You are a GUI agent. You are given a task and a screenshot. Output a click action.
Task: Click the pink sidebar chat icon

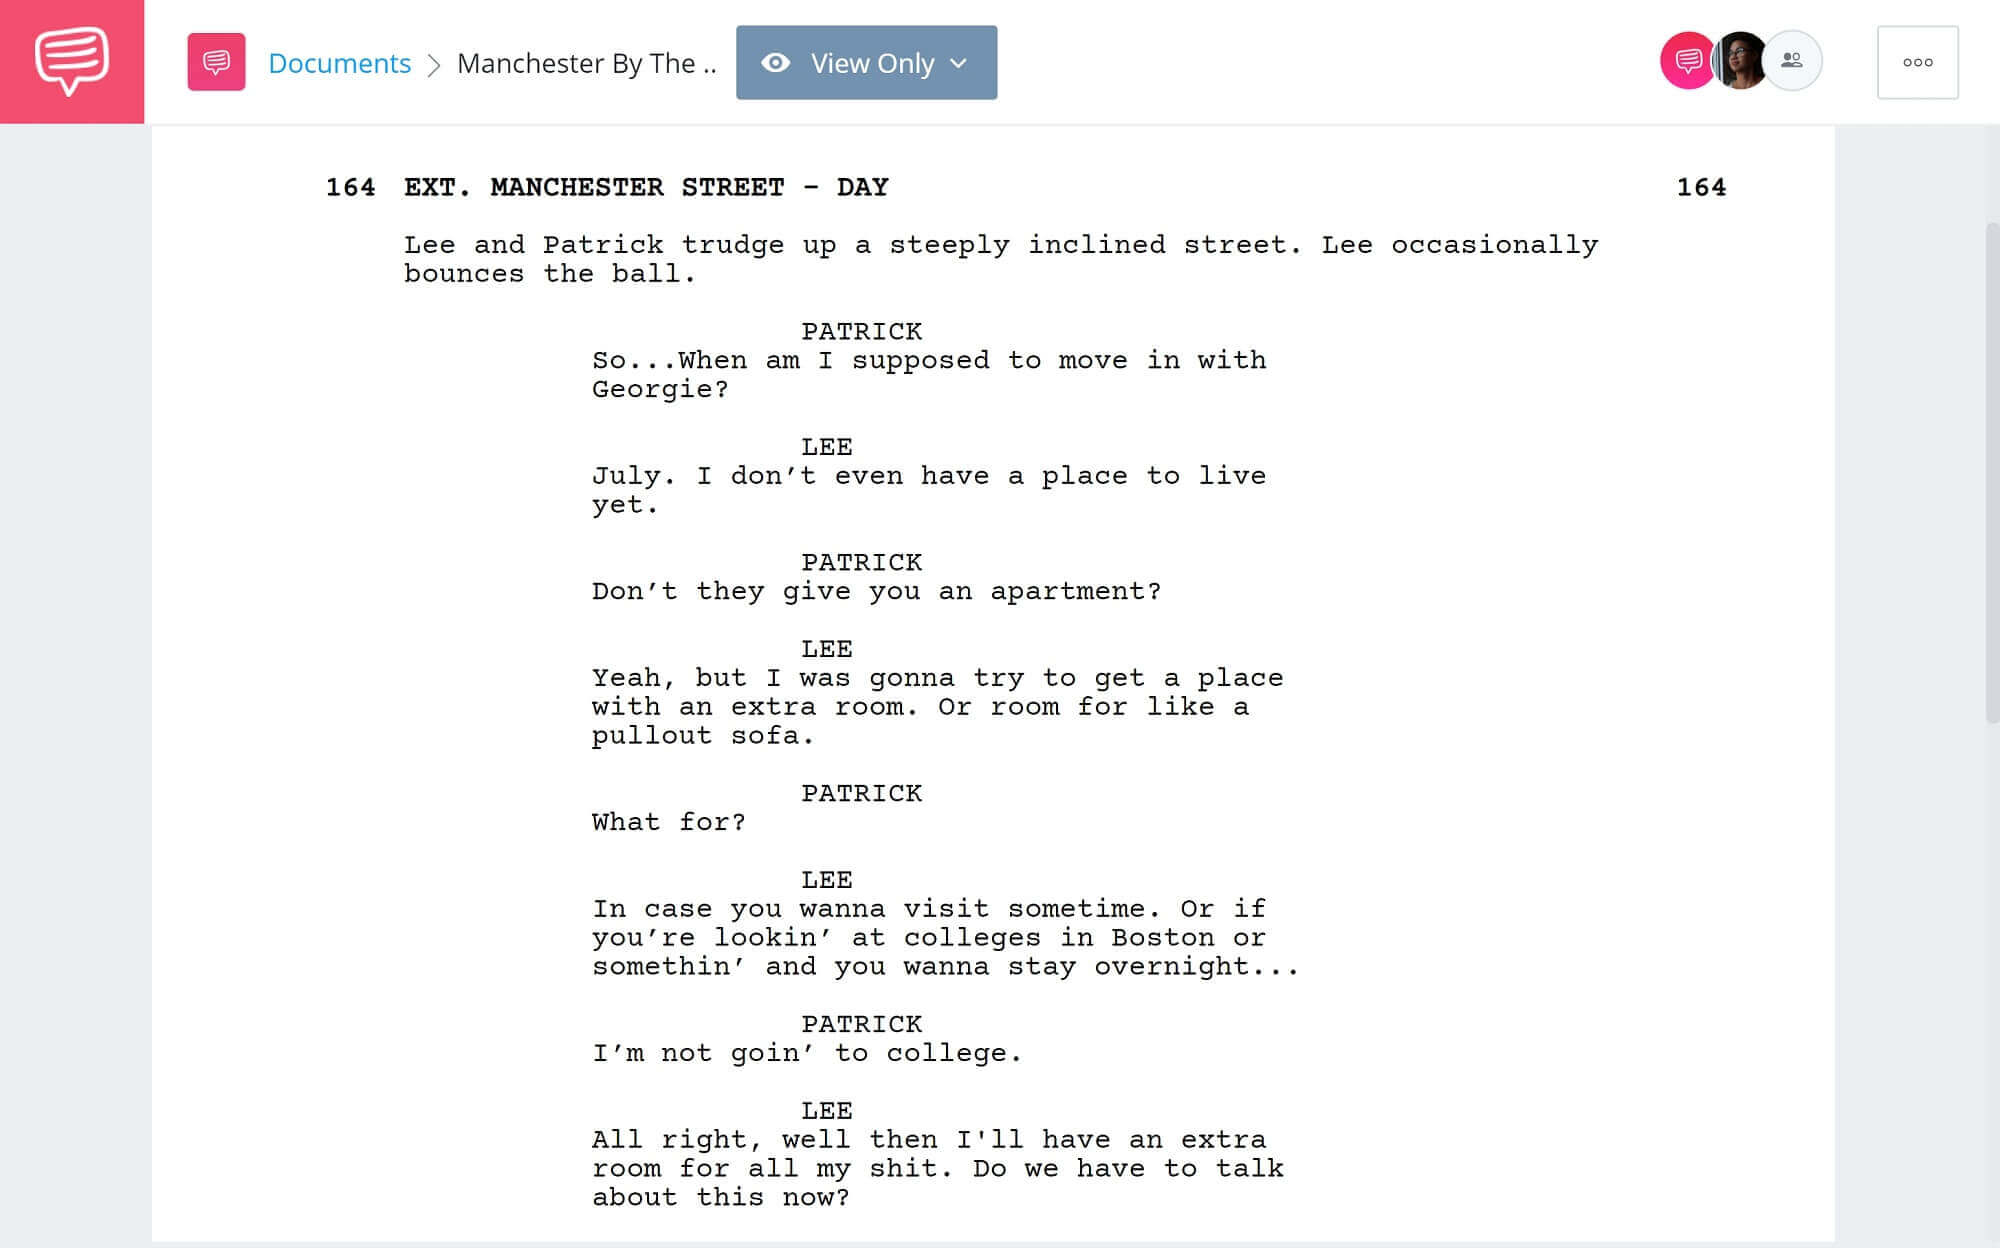click(72, 62)
